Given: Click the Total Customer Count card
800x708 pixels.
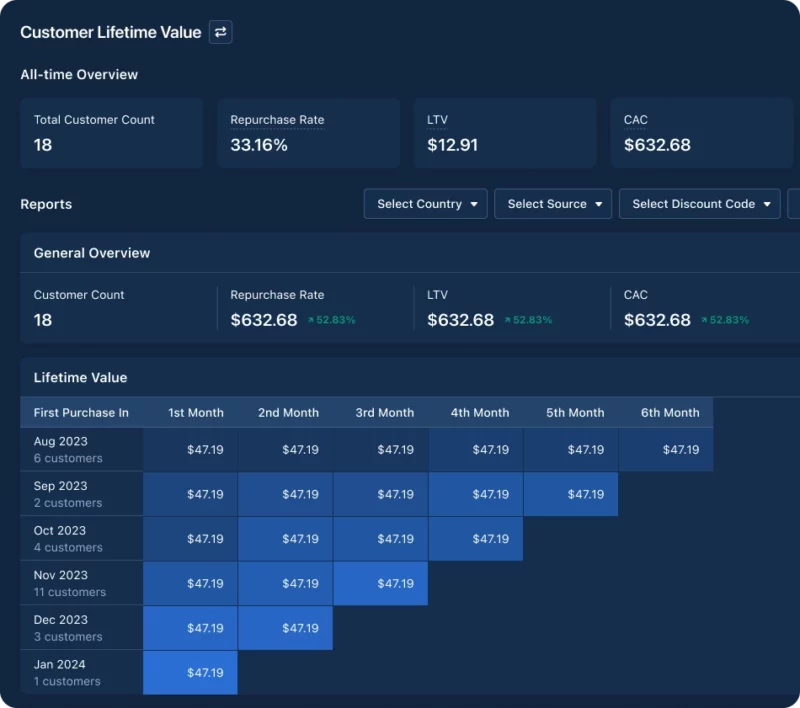Looking at the screenshot, I should point(111,133).
